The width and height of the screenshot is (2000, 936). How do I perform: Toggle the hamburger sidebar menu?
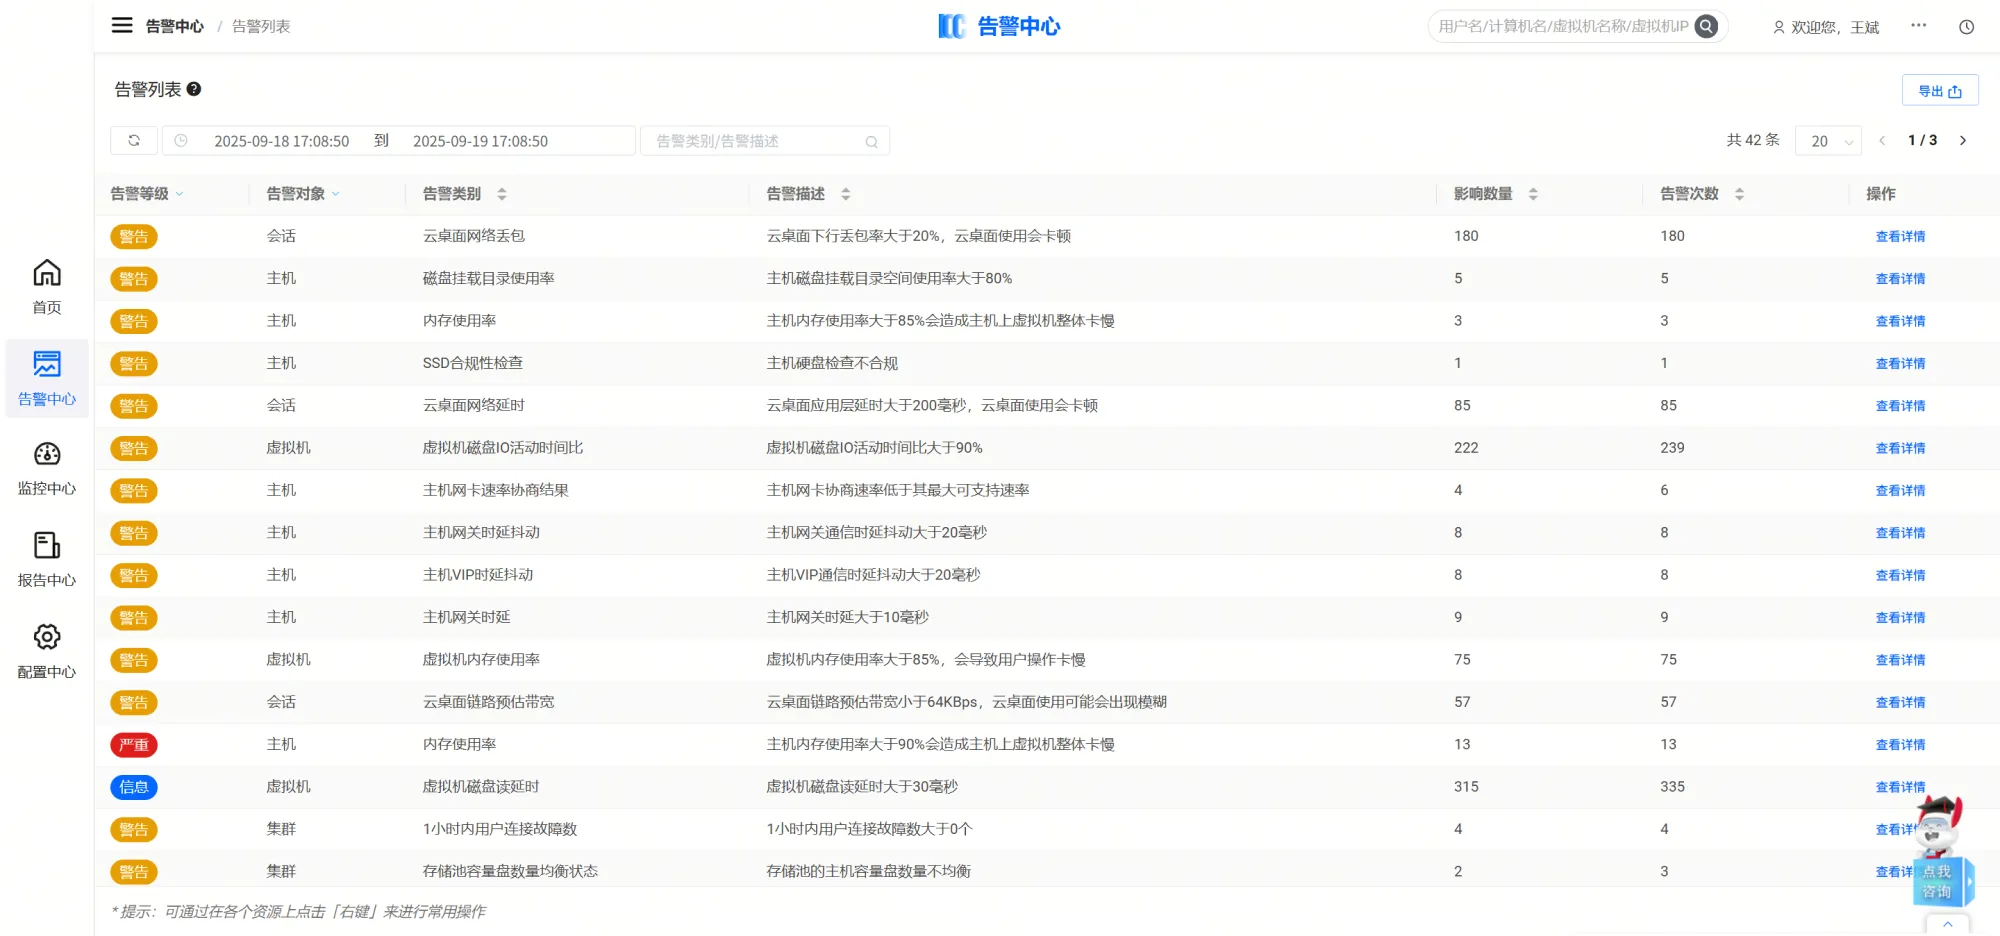(x=122, y=26)
